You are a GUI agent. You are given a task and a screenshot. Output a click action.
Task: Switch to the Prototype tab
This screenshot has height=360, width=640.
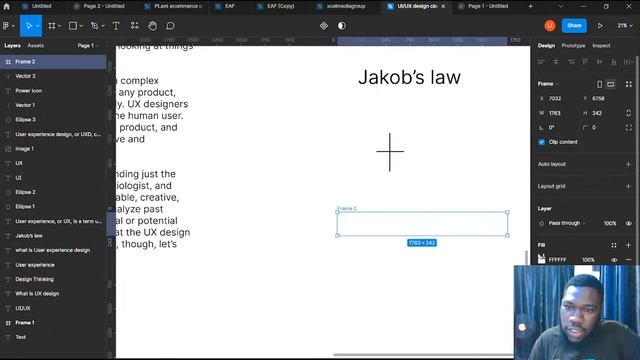tap(573, 46)
